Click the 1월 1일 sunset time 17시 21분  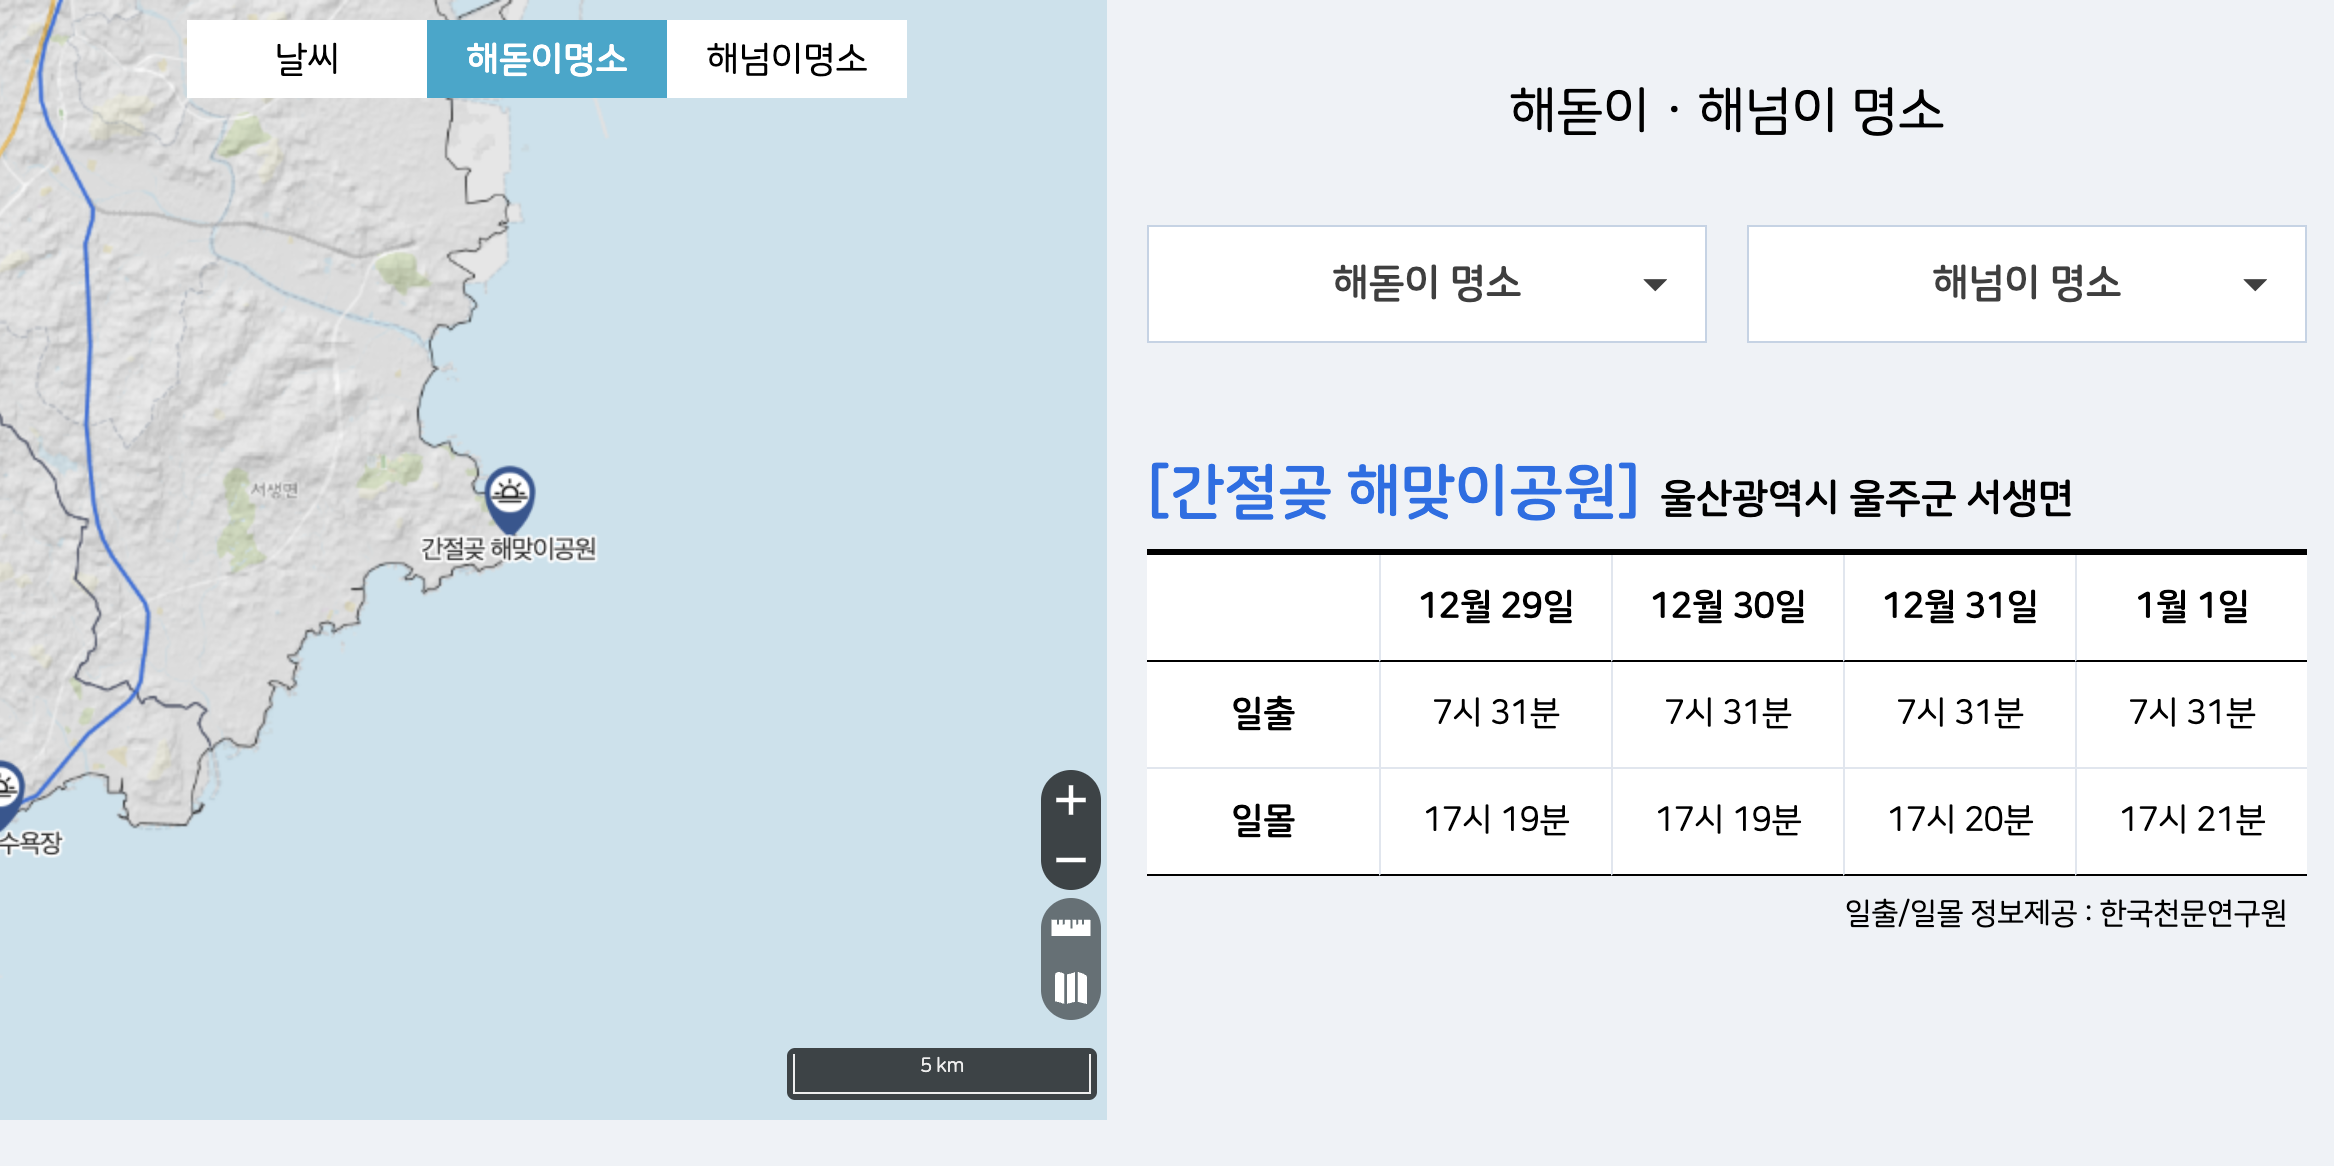[x=2192, y=820]
